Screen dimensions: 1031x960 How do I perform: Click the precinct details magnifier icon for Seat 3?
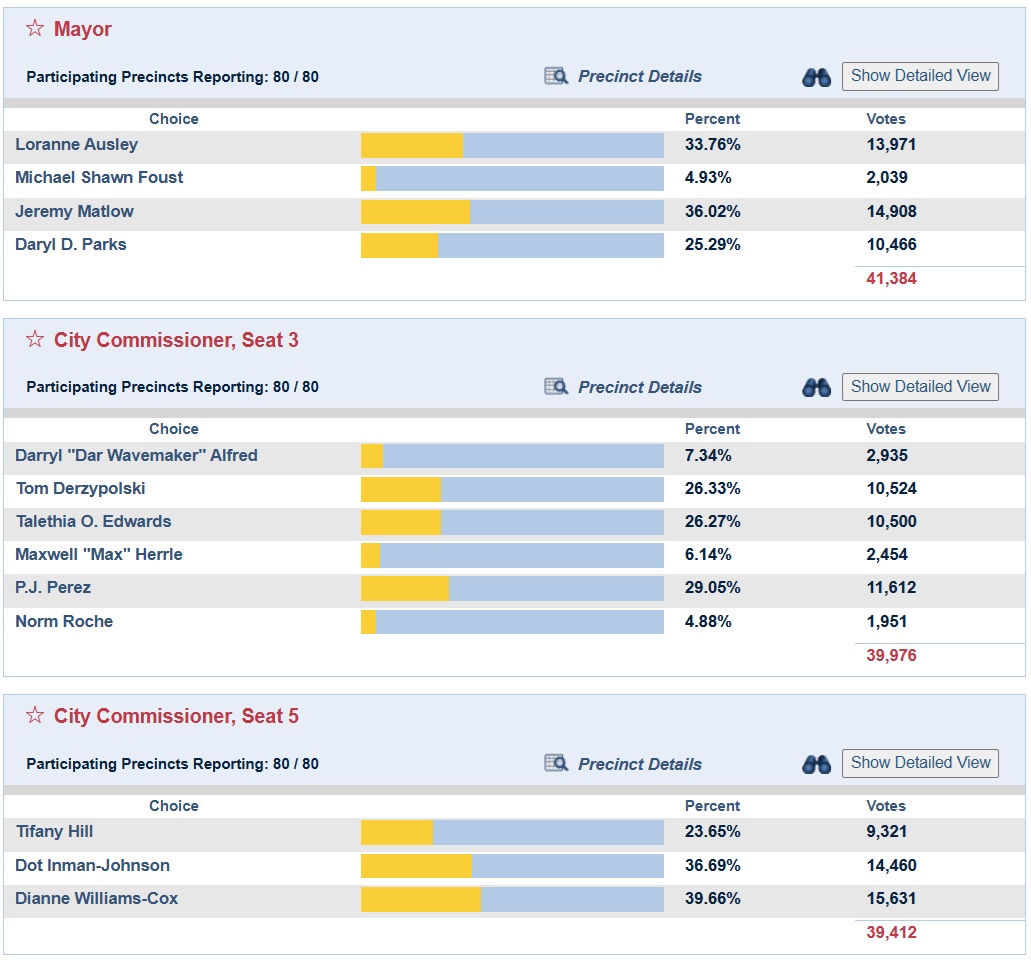tap(556, 387)
